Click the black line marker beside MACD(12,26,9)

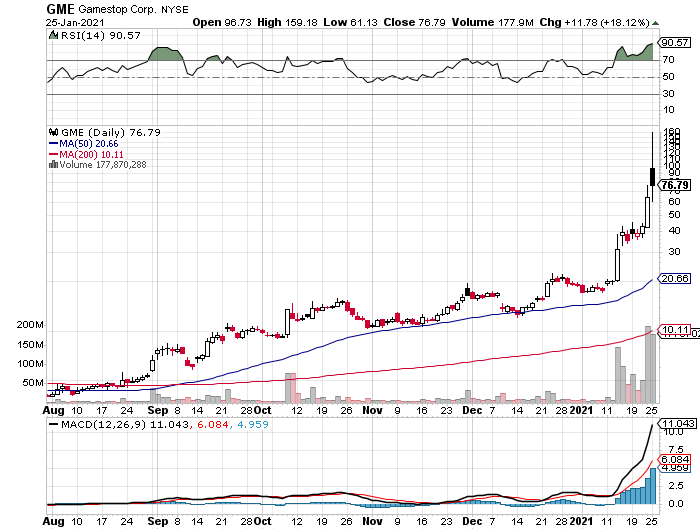pos(53,424)
